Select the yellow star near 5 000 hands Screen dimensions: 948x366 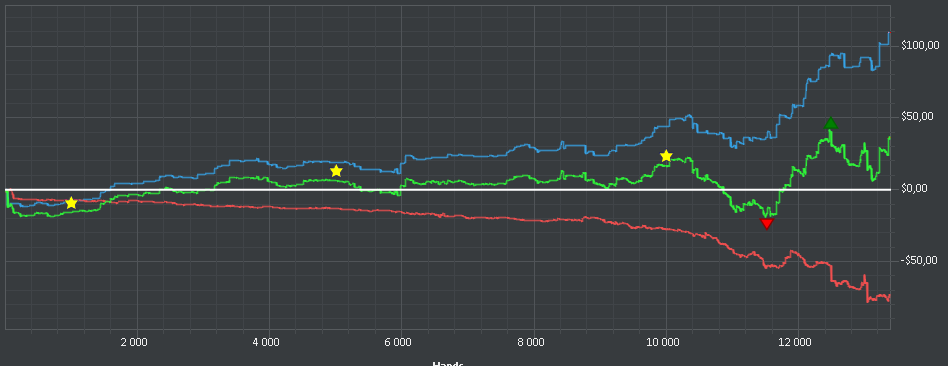click(336, 171)
